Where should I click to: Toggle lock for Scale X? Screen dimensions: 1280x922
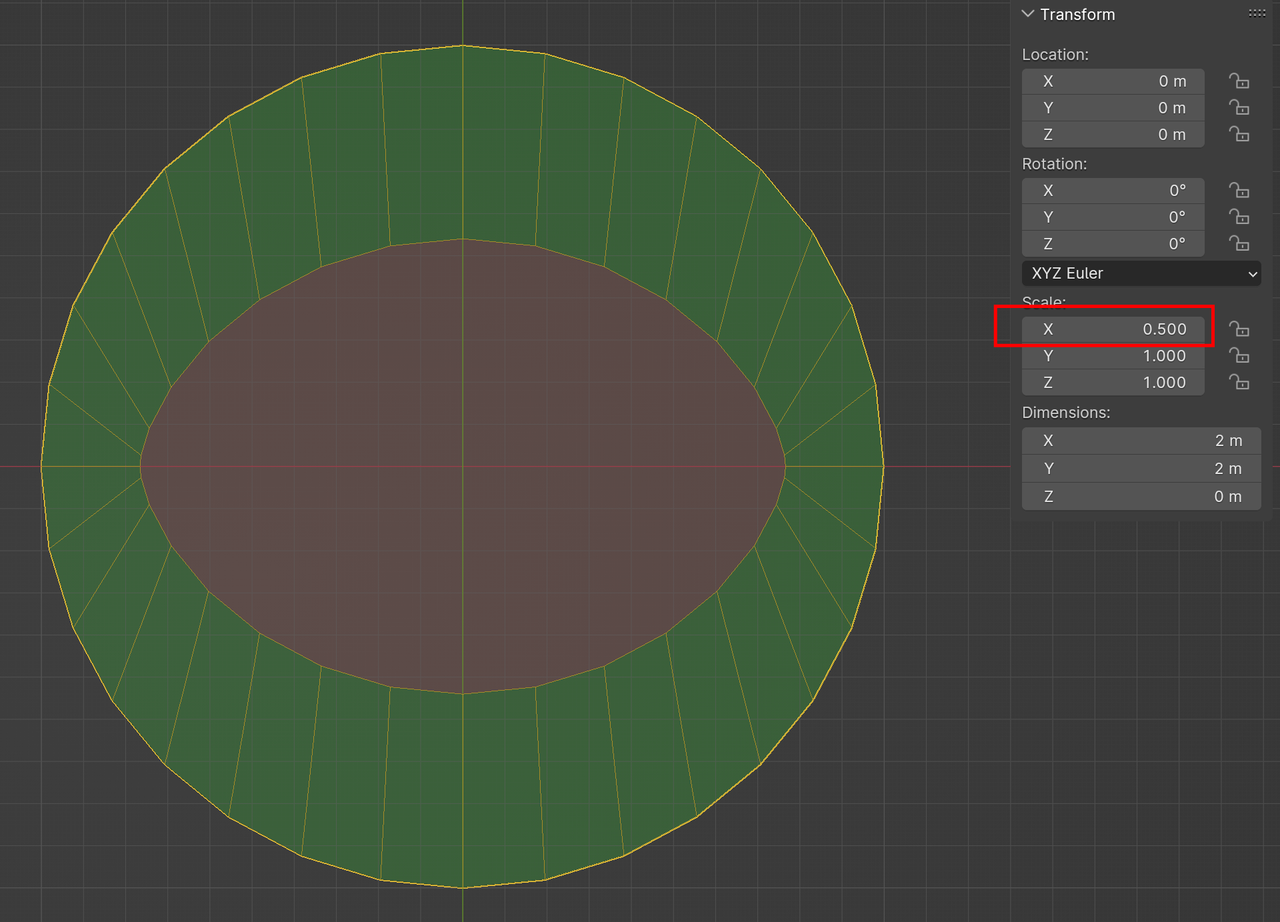[x=1239, y=329]
